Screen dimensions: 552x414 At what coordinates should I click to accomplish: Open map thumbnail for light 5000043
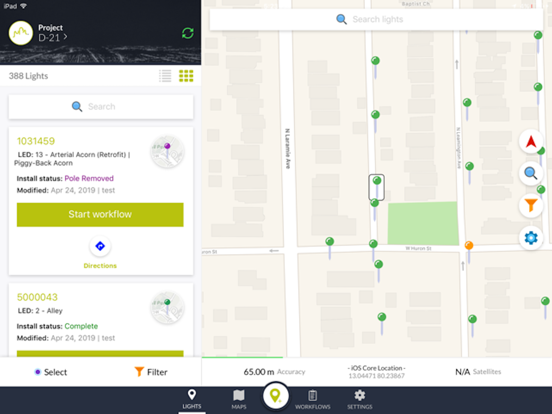tap(168, 307)
